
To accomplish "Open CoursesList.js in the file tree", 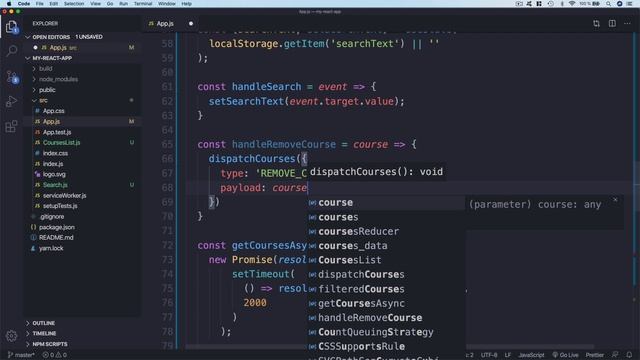I will coord(62,143).
